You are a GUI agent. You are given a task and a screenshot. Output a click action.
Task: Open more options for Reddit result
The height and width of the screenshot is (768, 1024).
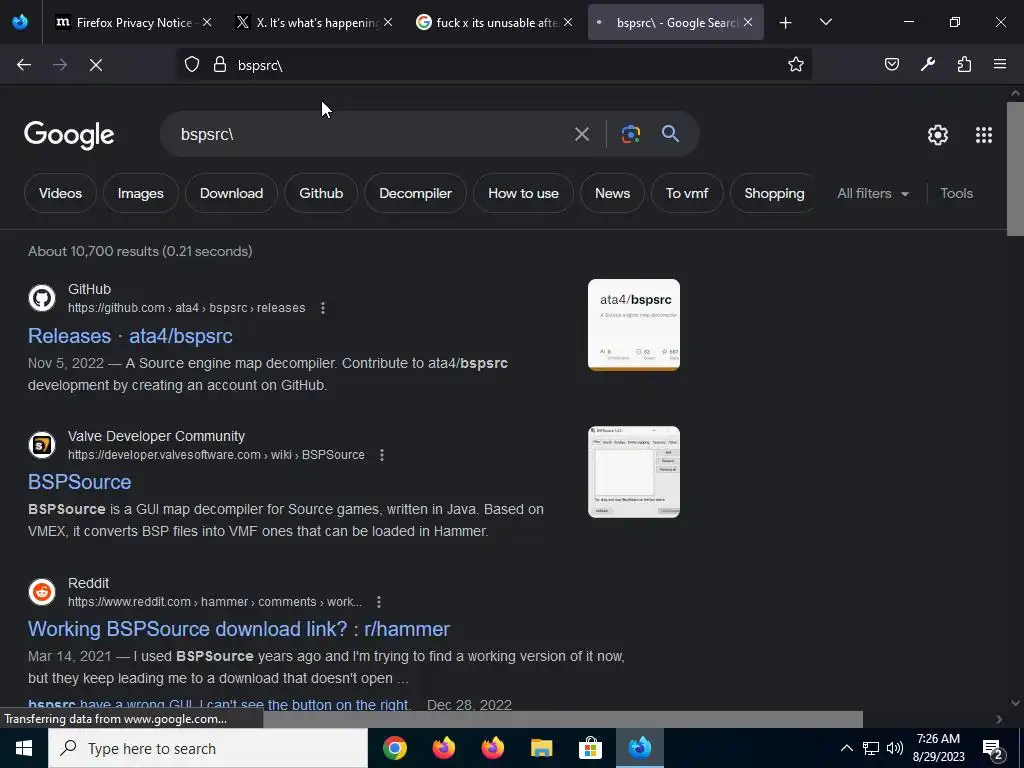click(379, 602)
